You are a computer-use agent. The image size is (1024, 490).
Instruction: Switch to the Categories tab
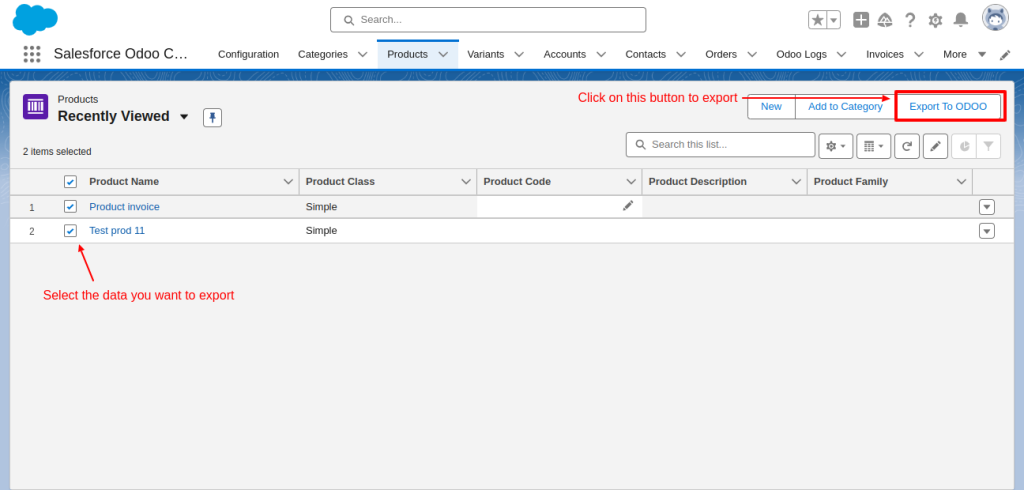pos(323,54)
